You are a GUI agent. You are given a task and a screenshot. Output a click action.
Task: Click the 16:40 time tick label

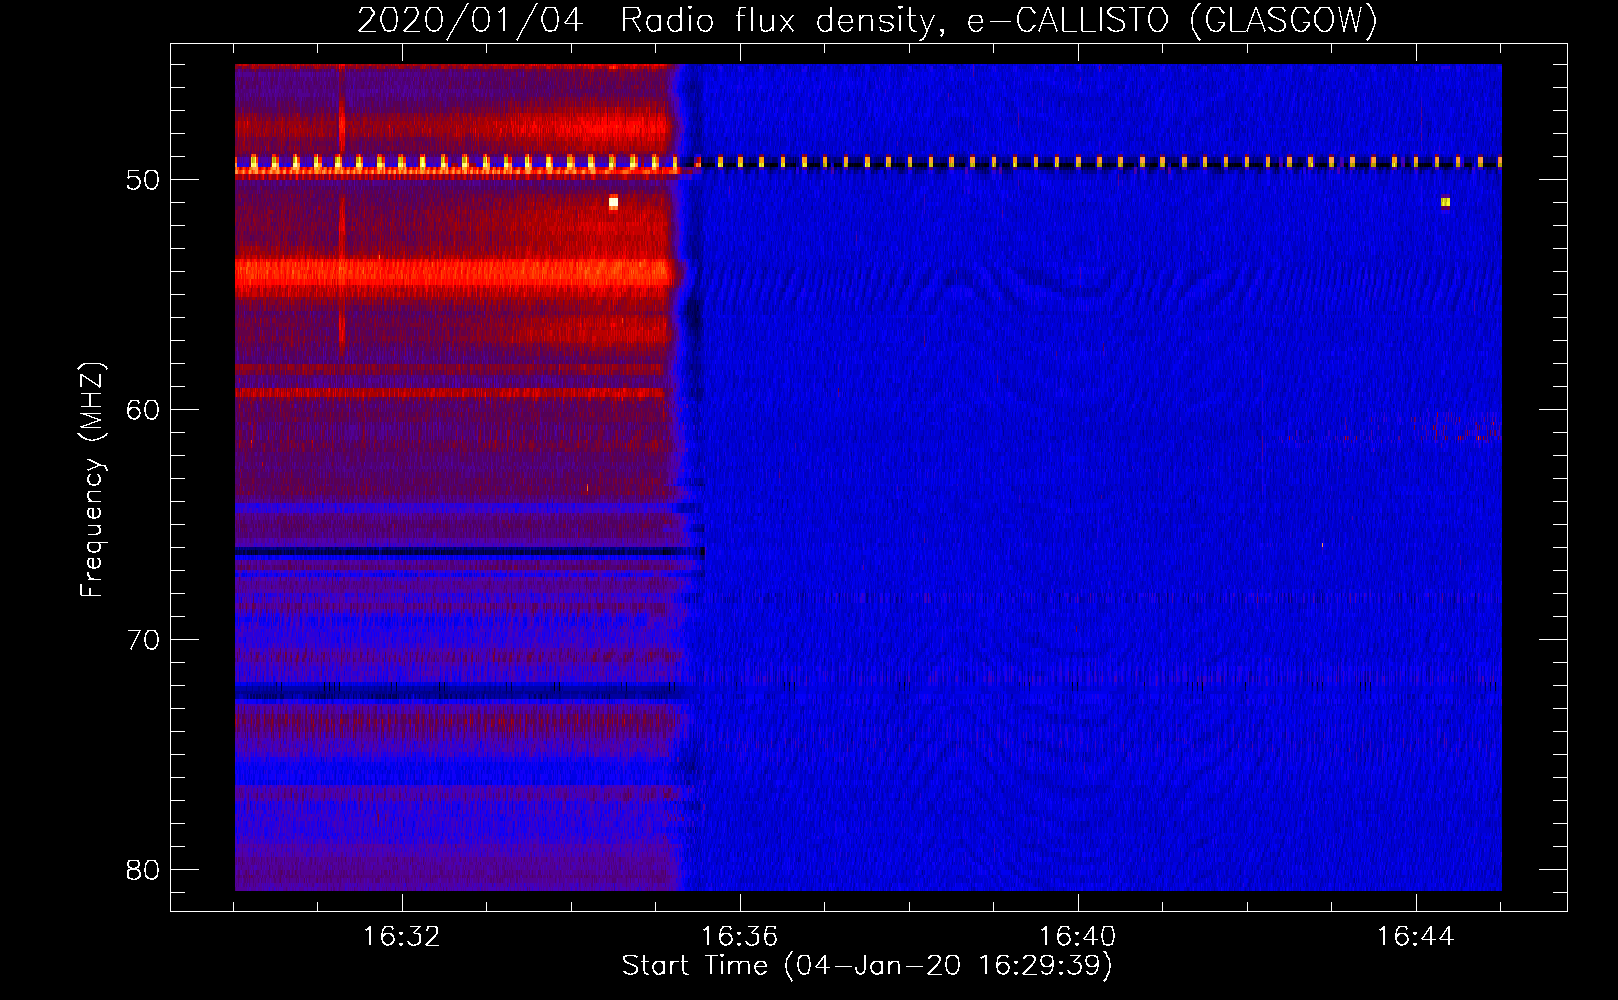click(1077, 936)
